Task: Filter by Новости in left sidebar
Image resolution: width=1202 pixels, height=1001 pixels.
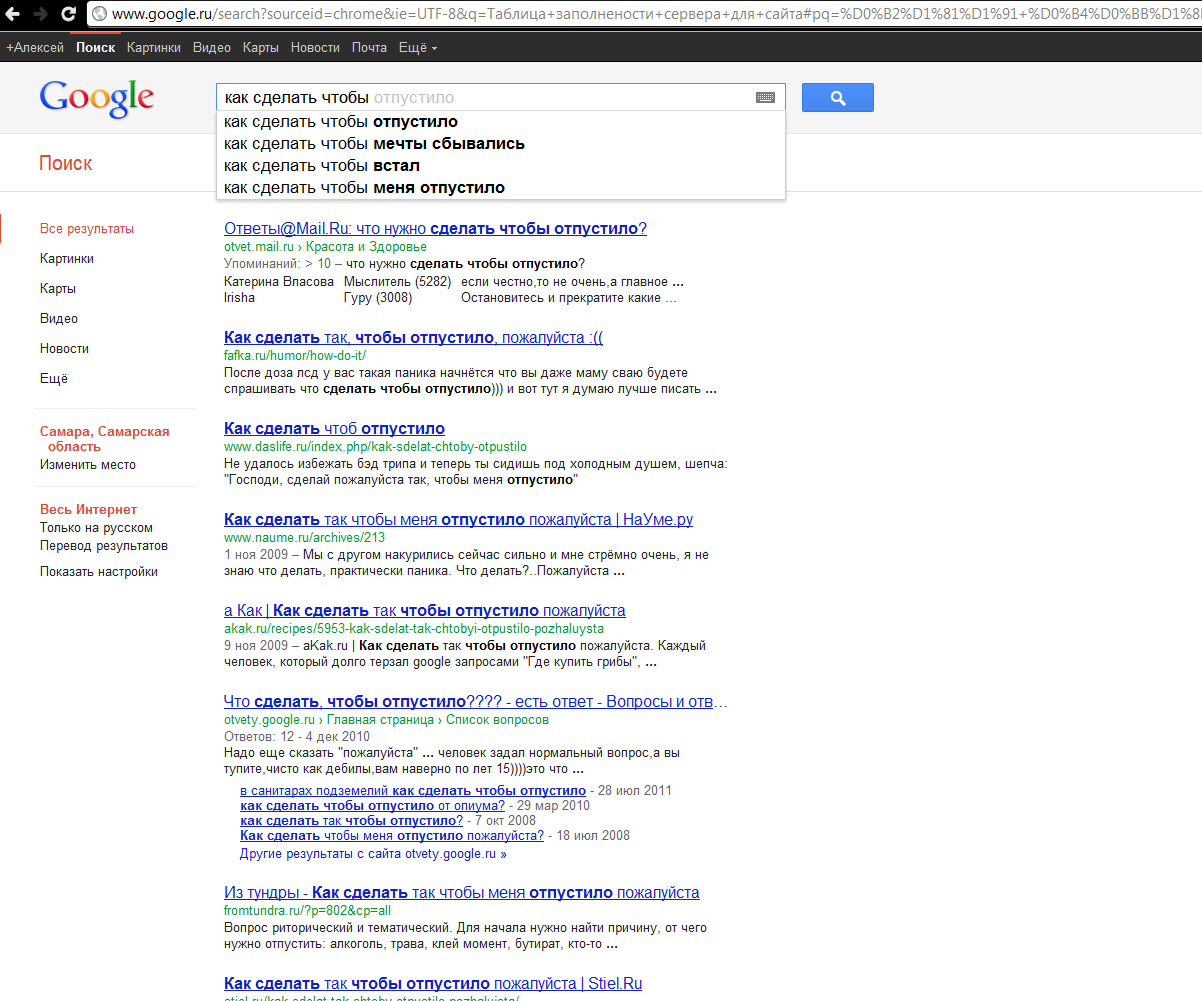Action: pyautogui.click(x=65, y=349)
